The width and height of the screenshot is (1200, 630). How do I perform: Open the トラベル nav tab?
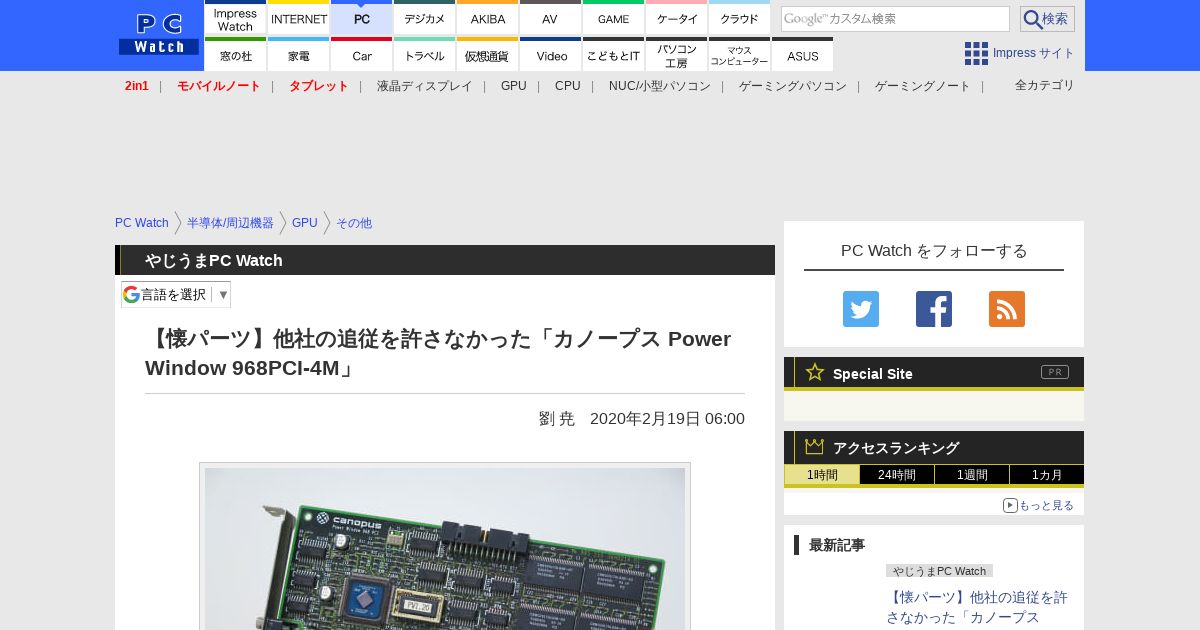point(425,55)
